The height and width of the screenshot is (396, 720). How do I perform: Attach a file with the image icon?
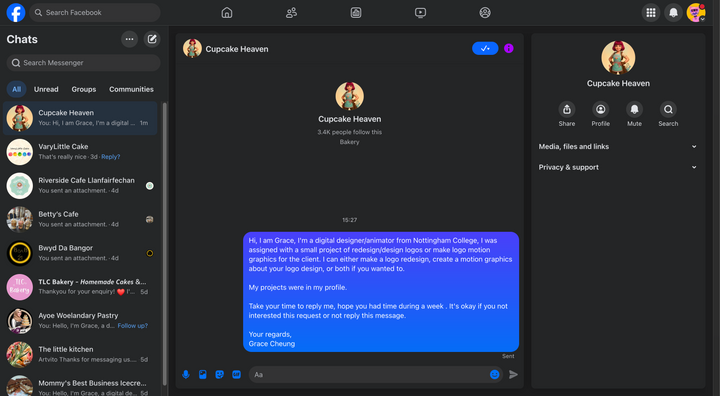202,374
